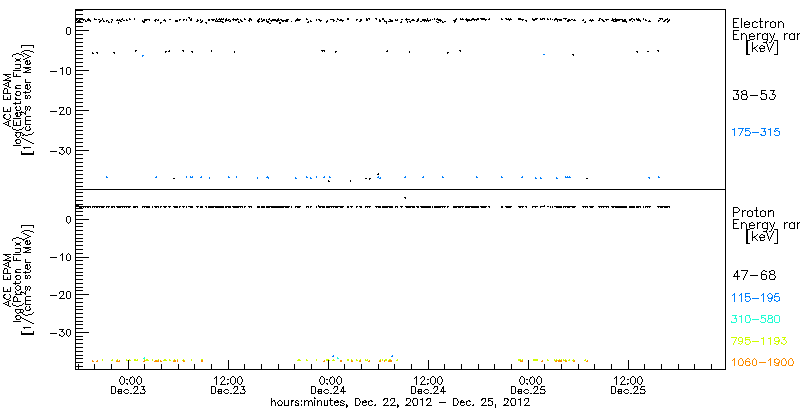Click the proton 47-68 keV legend label
Screen dimensions: 800x410
(754, 276)
